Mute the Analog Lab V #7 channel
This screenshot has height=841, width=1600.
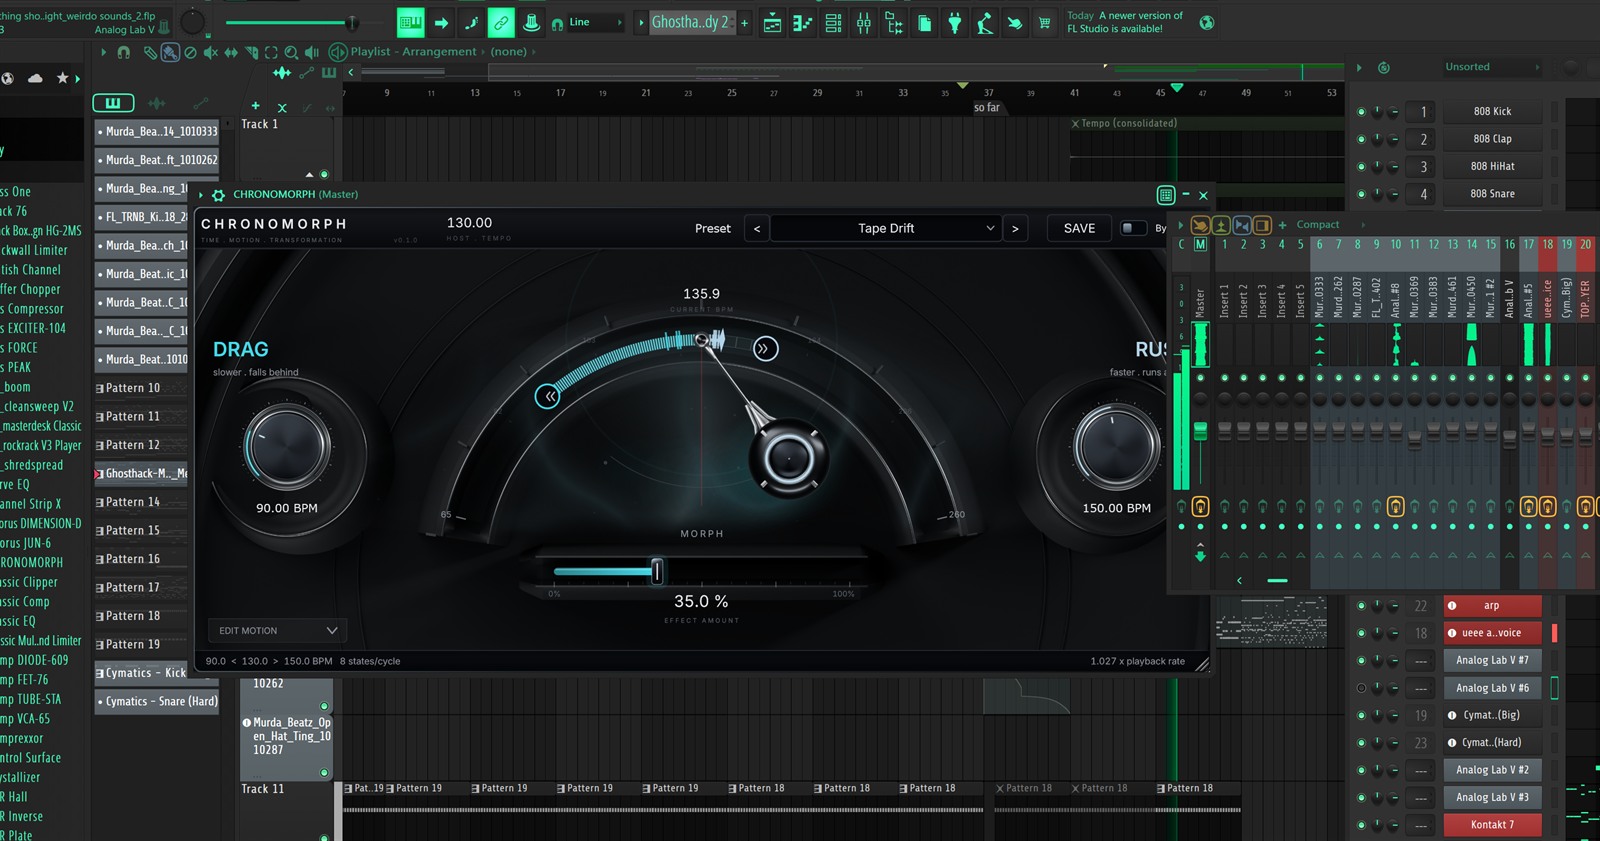coord(1361,660)
